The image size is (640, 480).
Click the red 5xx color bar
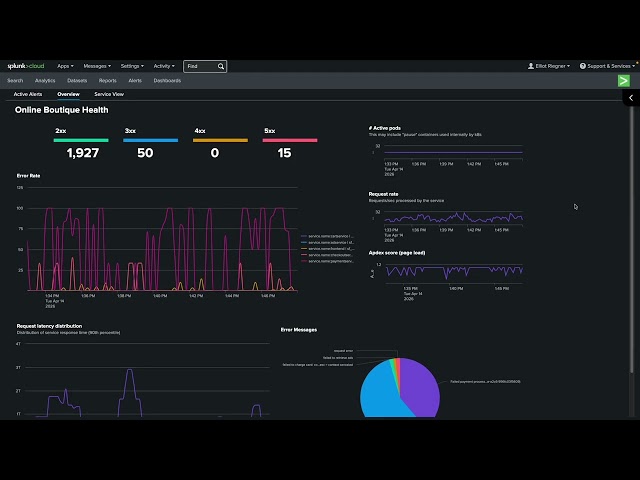(290, 140)
